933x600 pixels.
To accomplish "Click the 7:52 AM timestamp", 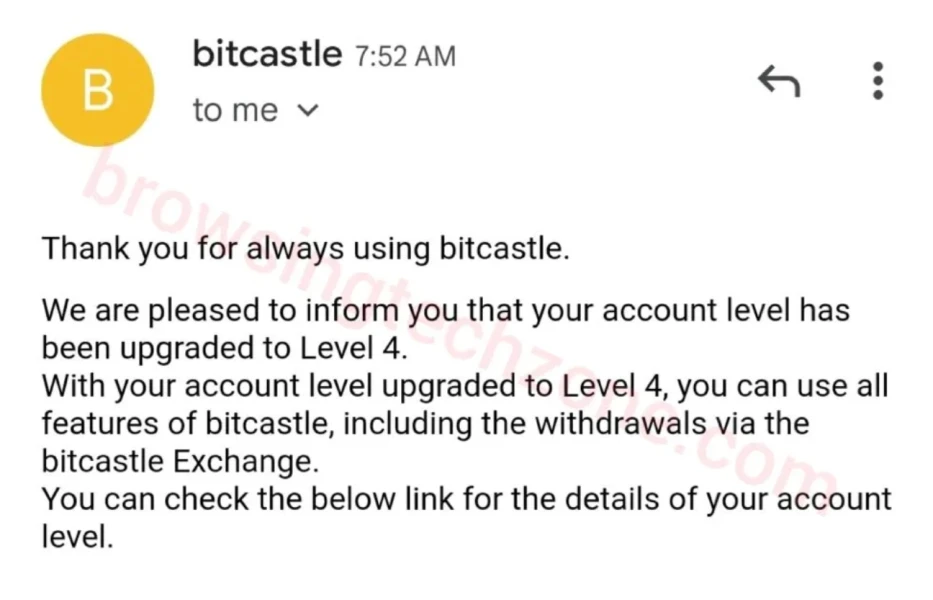I will point(405,56).
